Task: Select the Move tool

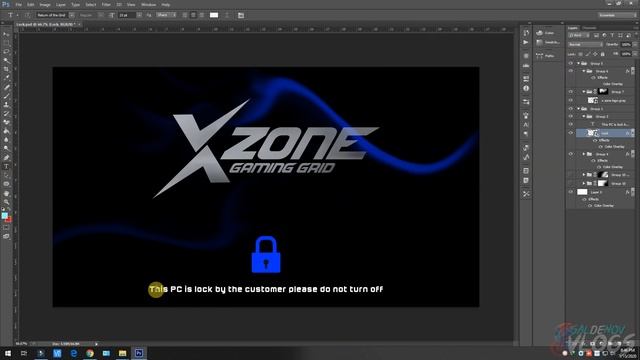Action: pos(7,34)
